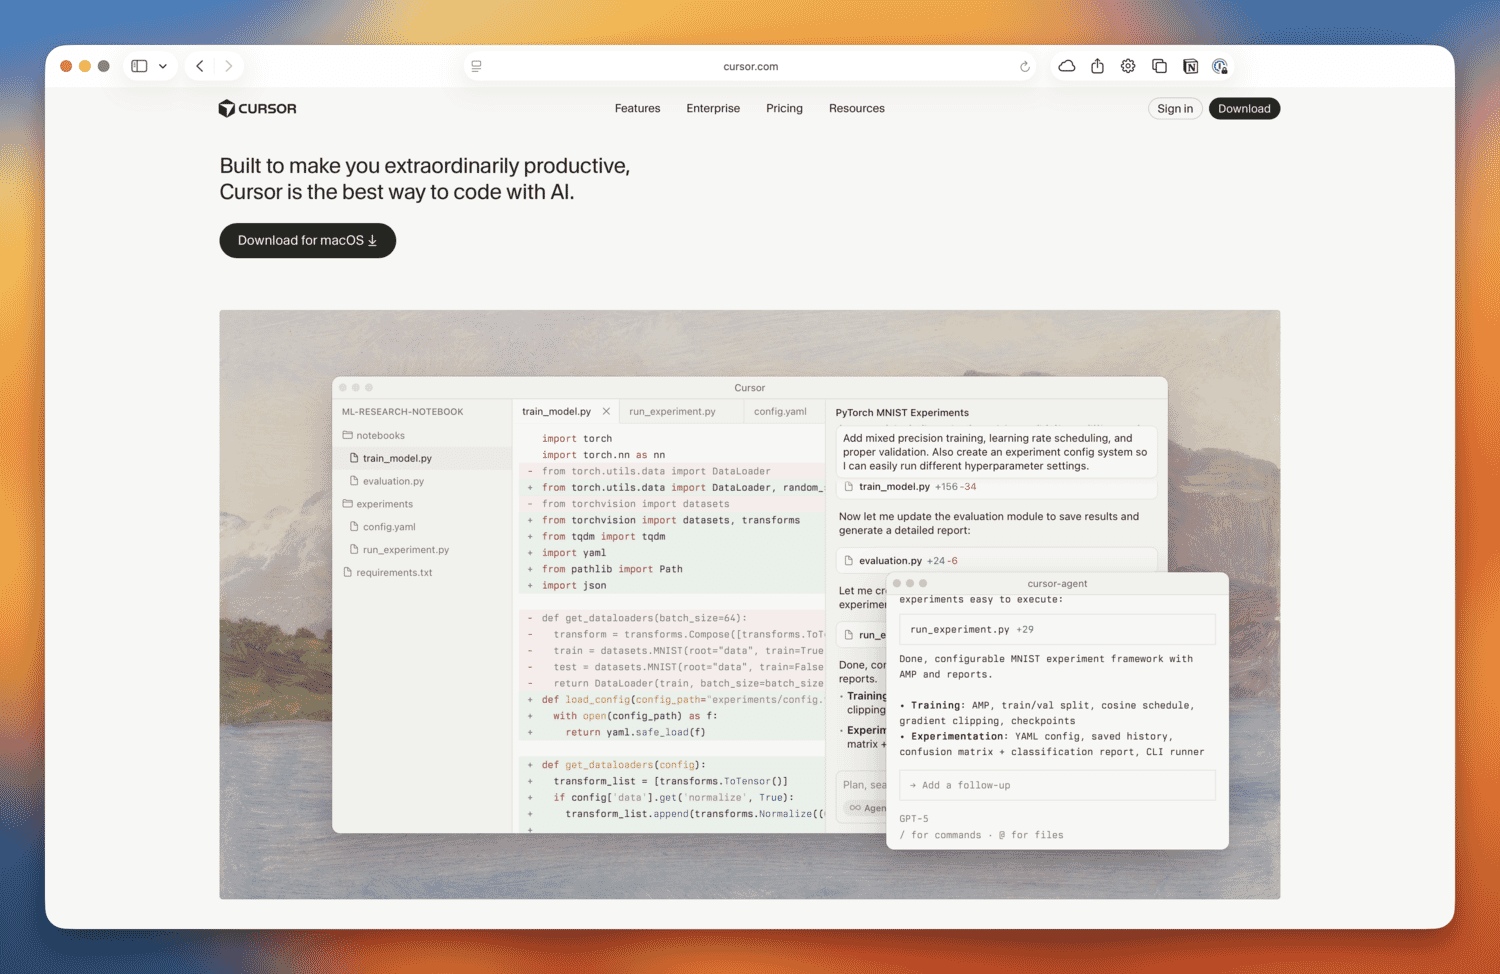Click the 'def get_dataloaders(config):' code line

click(x=623, y=764)
